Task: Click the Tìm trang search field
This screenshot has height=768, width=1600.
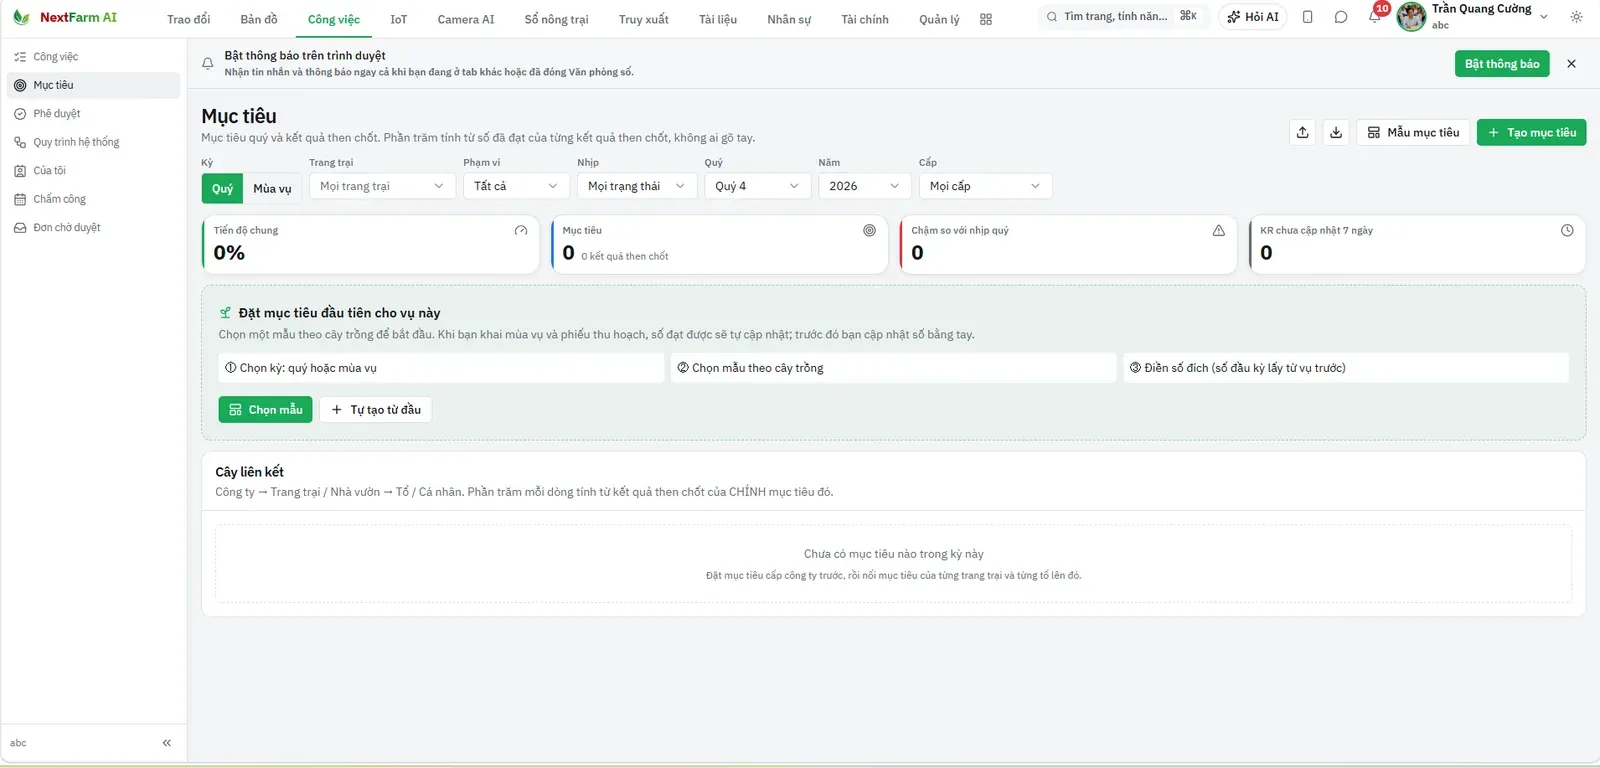Action: 1122,16
